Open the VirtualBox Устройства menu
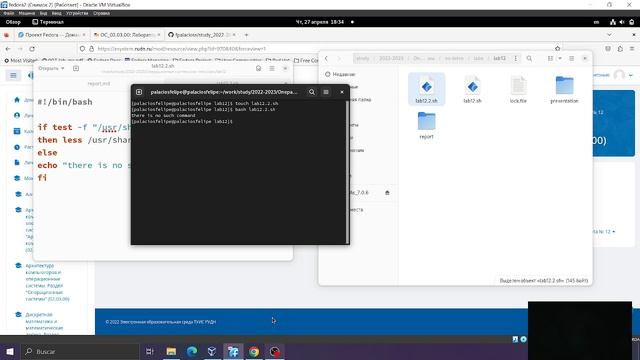 (x=77, y=13)
